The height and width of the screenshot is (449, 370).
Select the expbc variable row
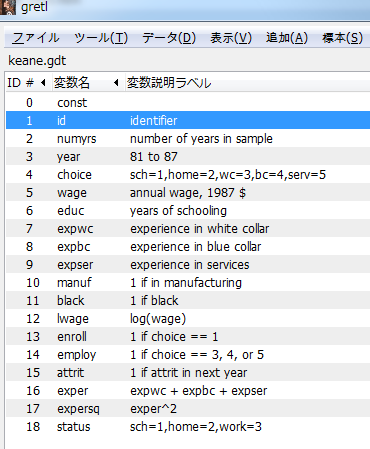click(188, 246)
